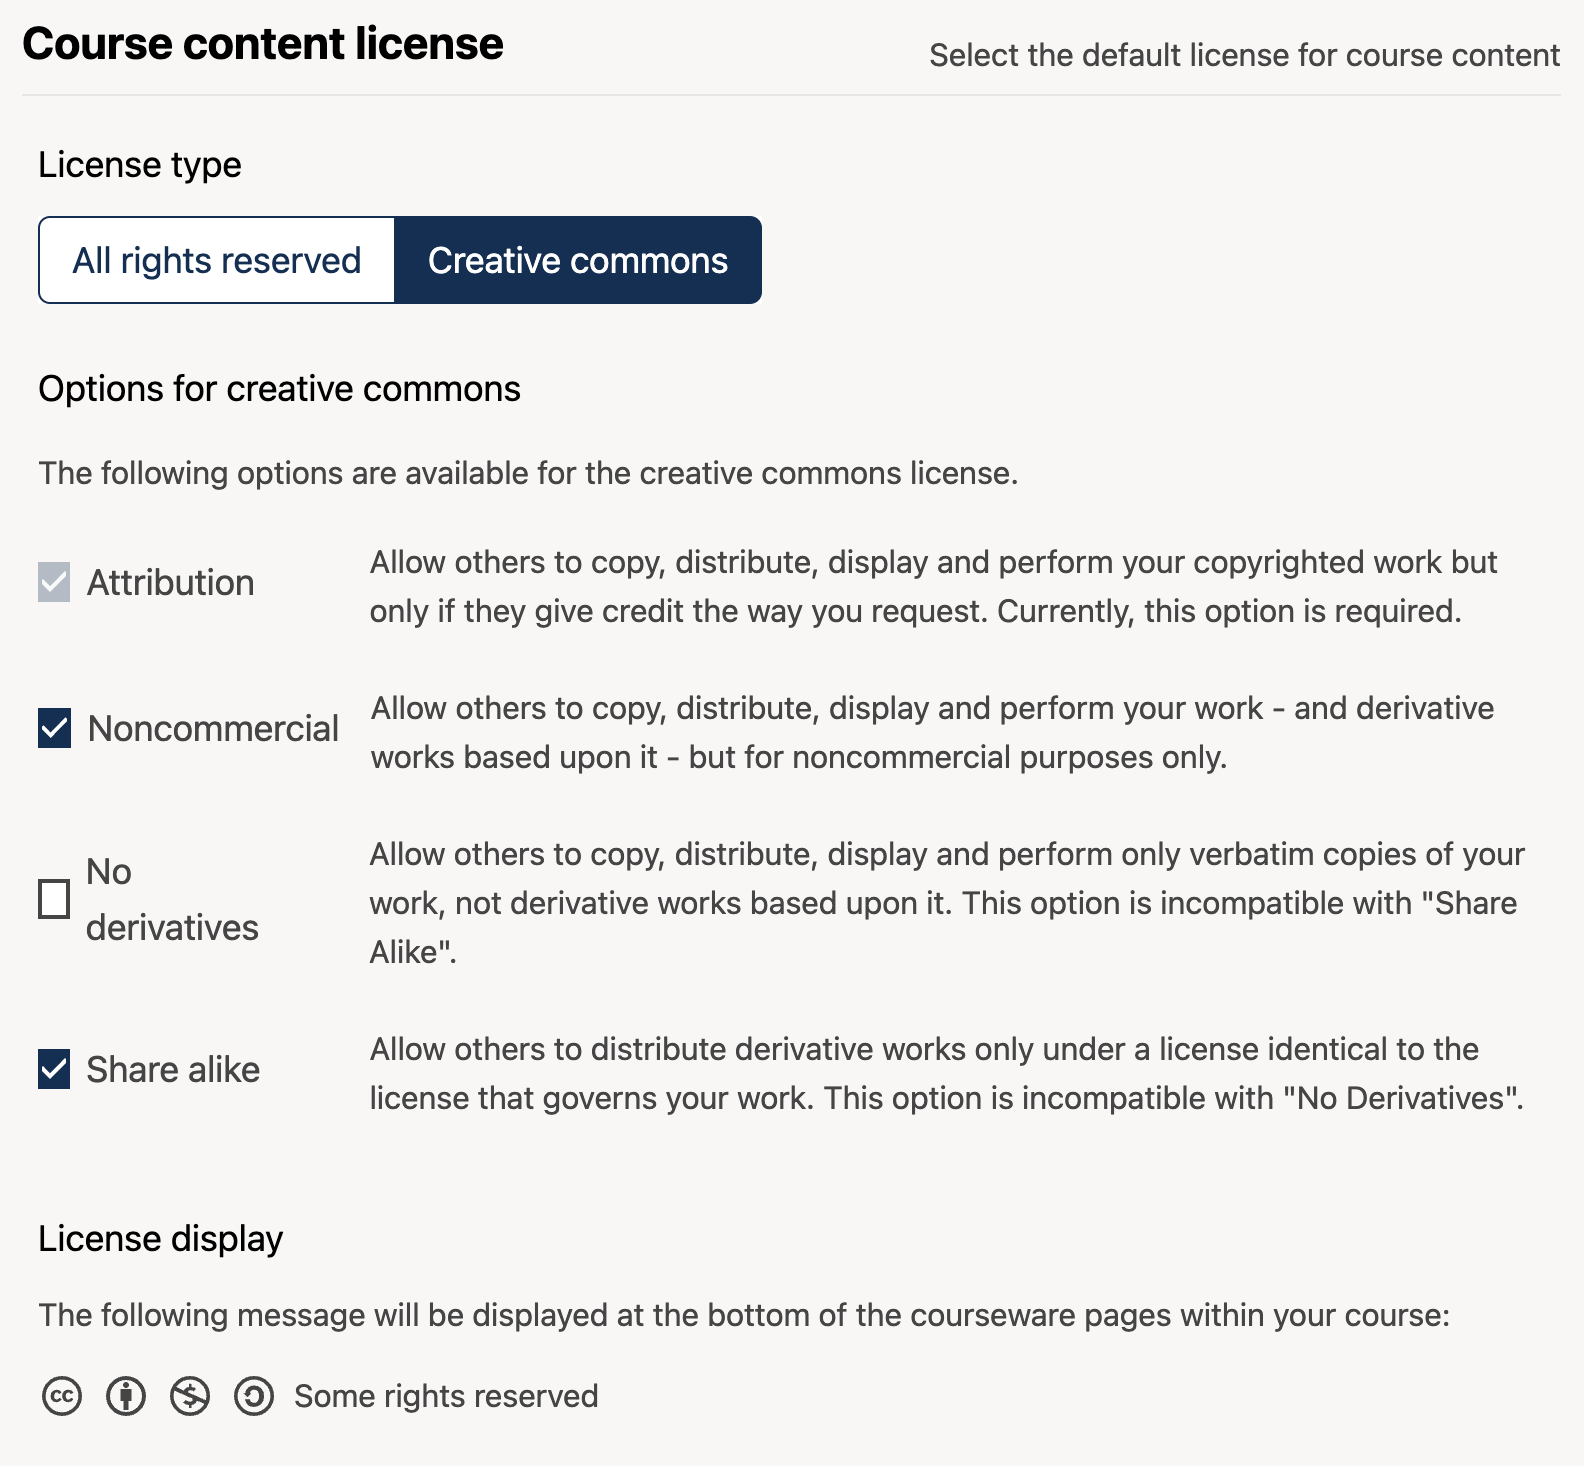Click the Creative Commons CC logo icon
This screenshot has width=1584, height=1466.
62,1396
